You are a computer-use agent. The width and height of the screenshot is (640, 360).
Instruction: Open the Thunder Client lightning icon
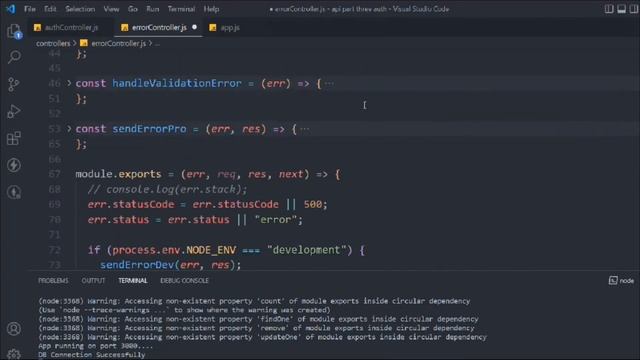[14, 165]
